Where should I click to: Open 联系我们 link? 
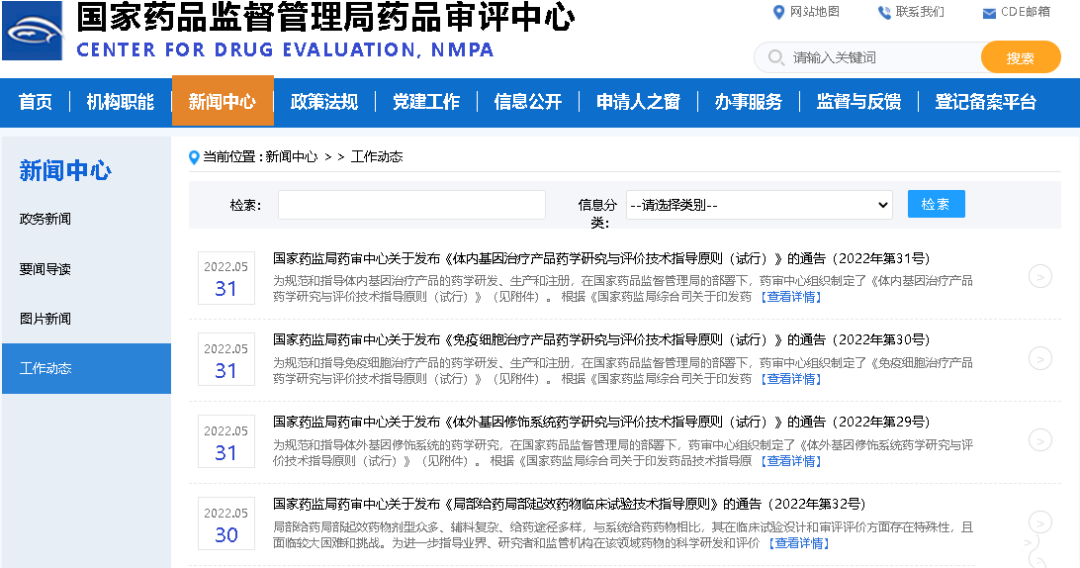coord(920,12)
